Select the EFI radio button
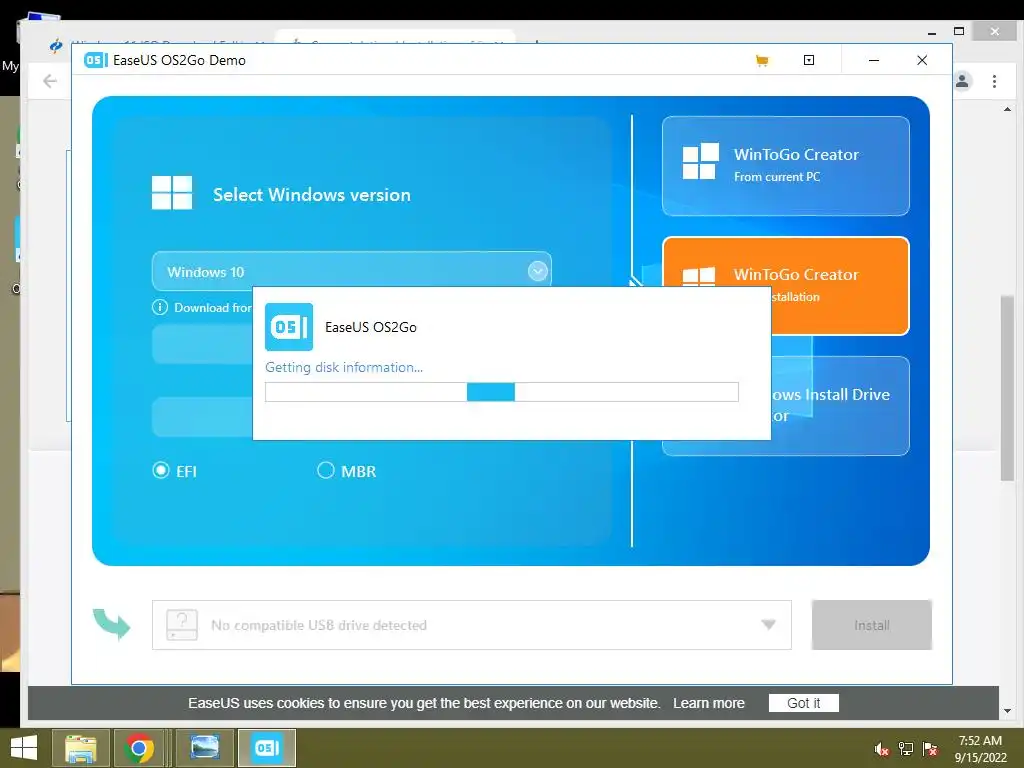 161,470
